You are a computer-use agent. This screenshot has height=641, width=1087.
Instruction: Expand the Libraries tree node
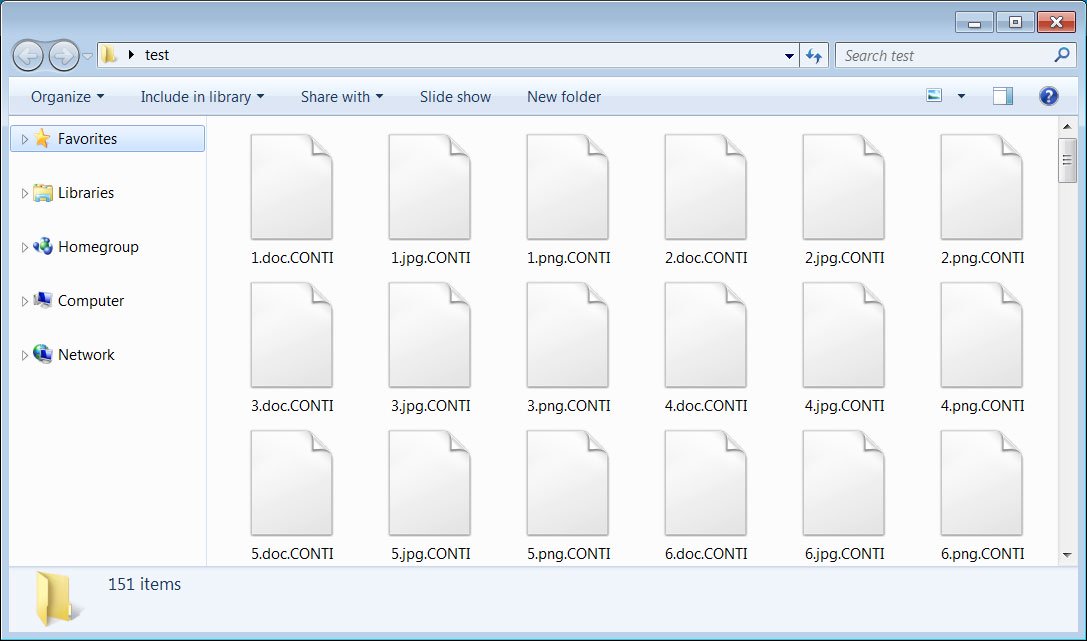tap(25, 193)
